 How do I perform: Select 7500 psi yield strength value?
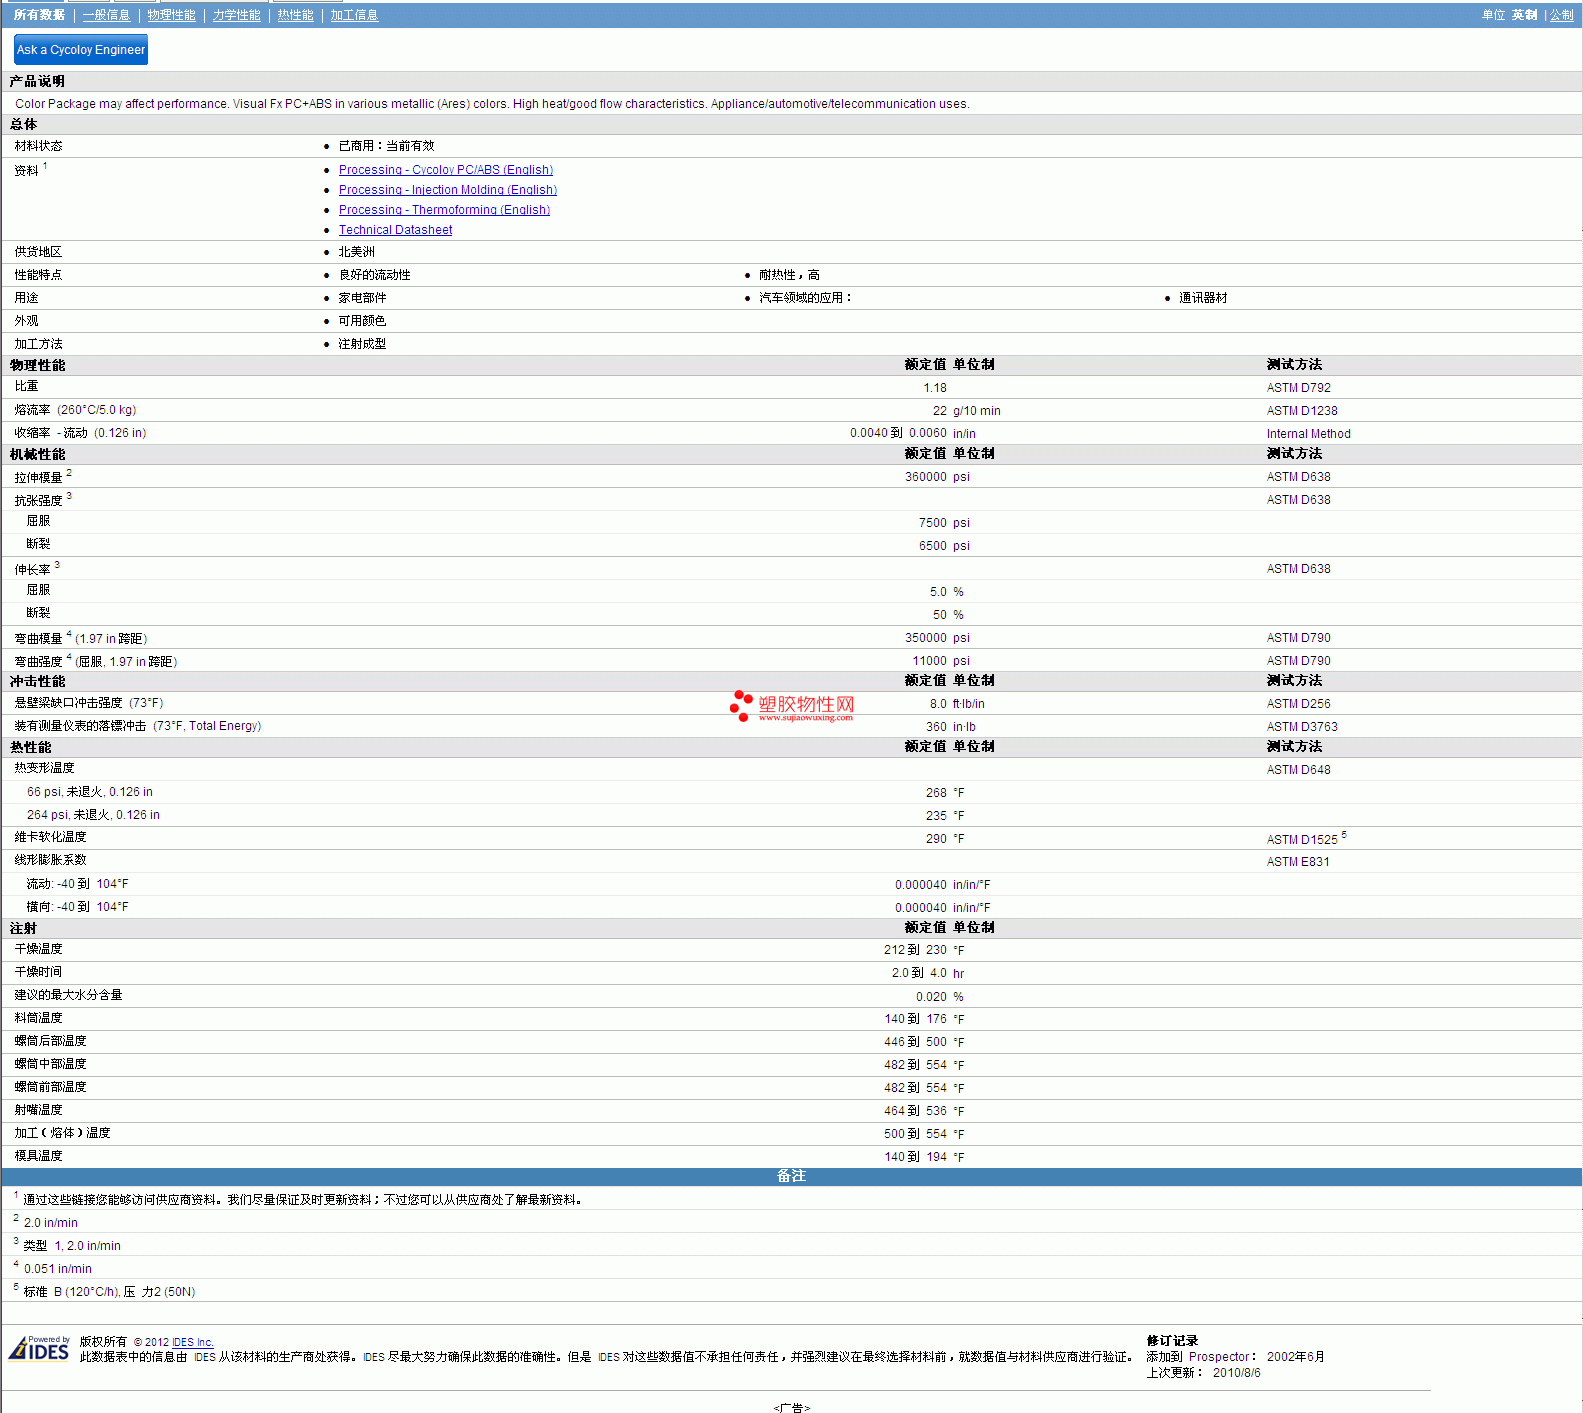tap(944, 523)
